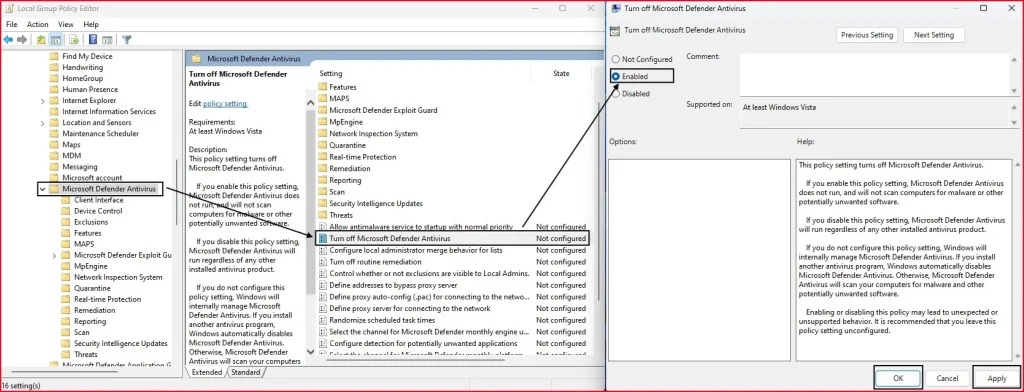Click the HomeGroup folder icon in tree
This screenshot has height=392, width=1024.
[54, 78]
